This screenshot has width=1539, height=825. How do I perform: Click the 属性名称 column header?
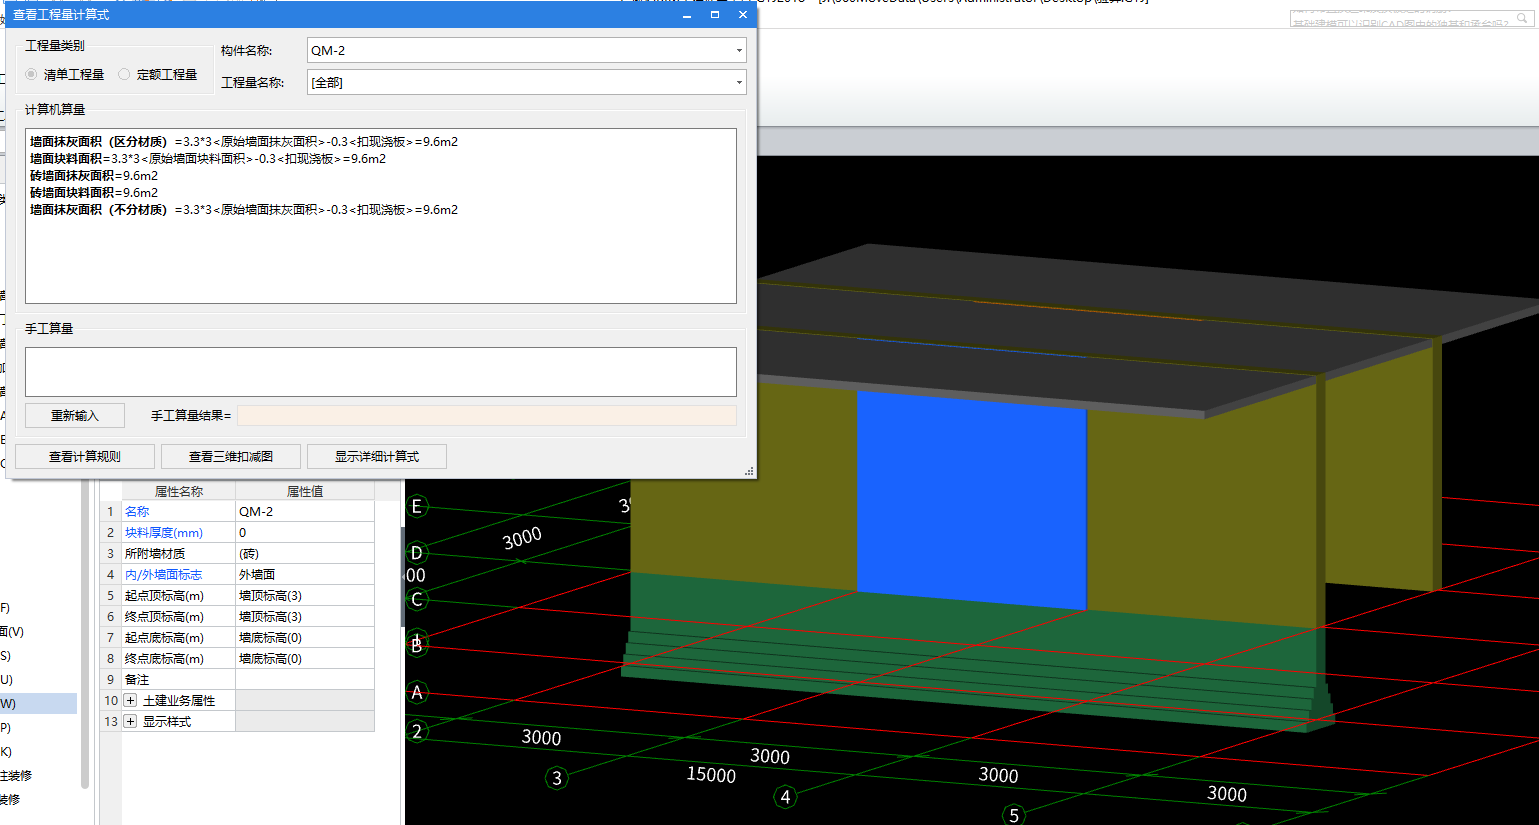pos(179,491)
